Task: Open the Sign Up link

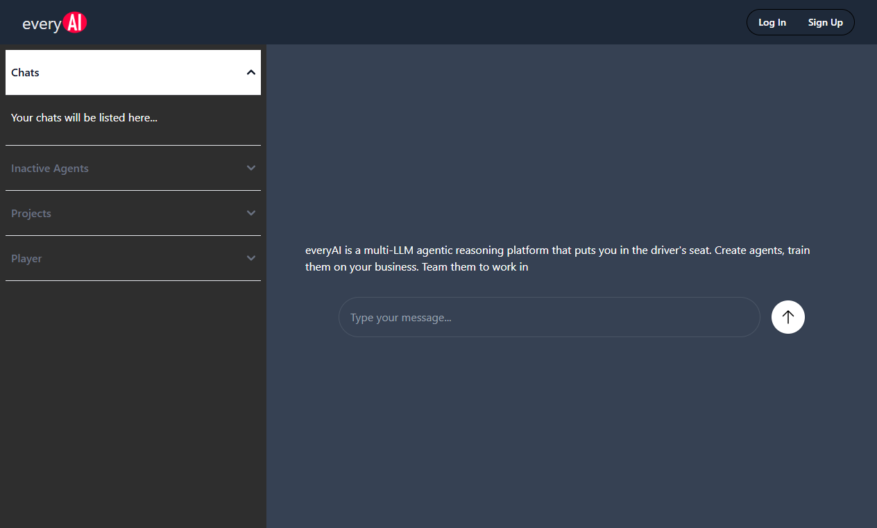Action: [x=825, y=22]
